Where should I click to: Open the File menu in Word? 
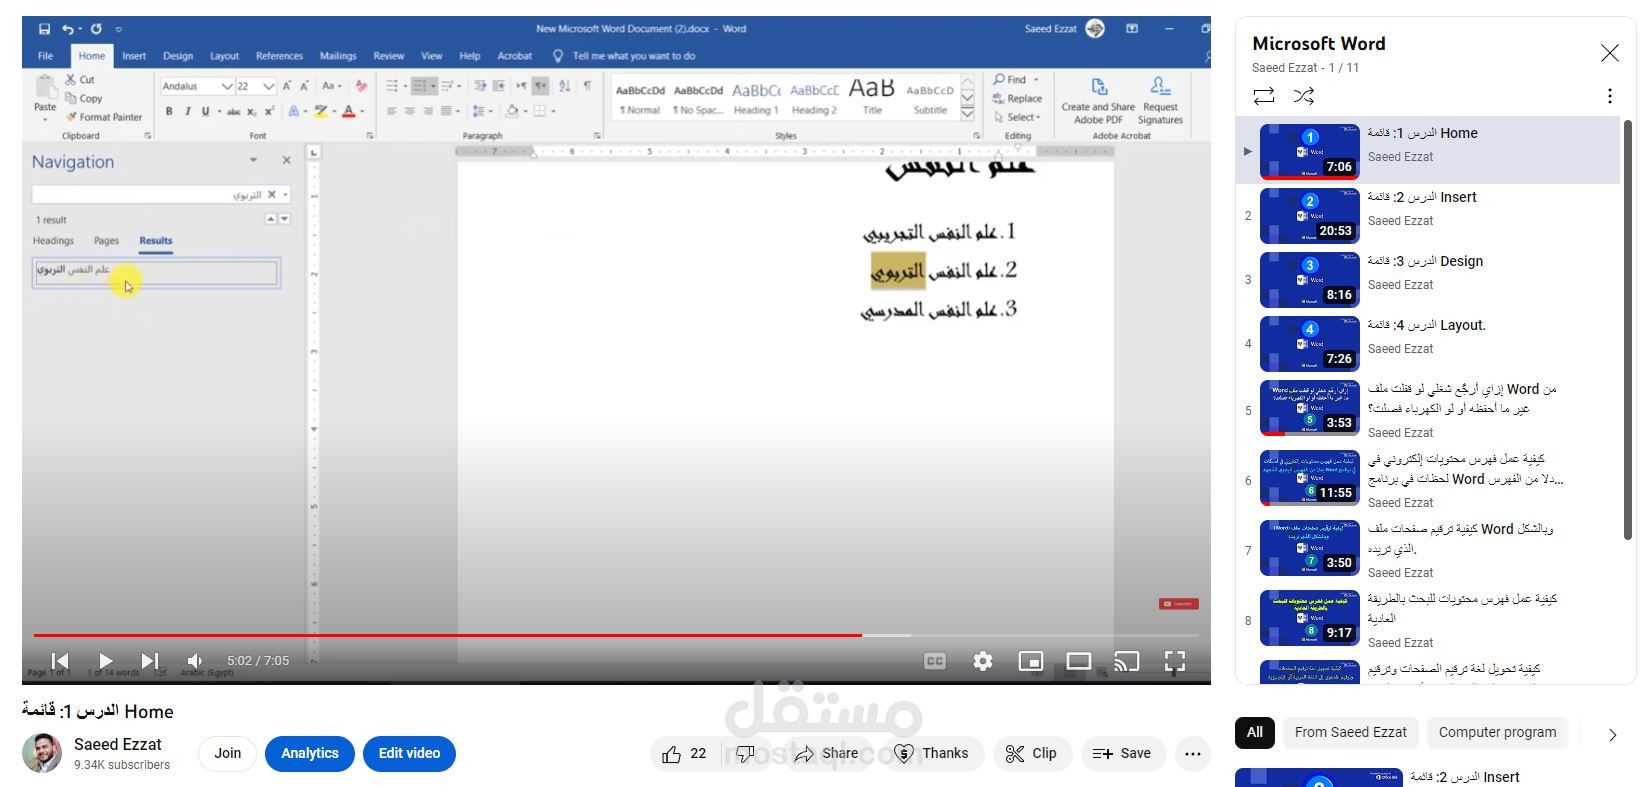point(46,56)
